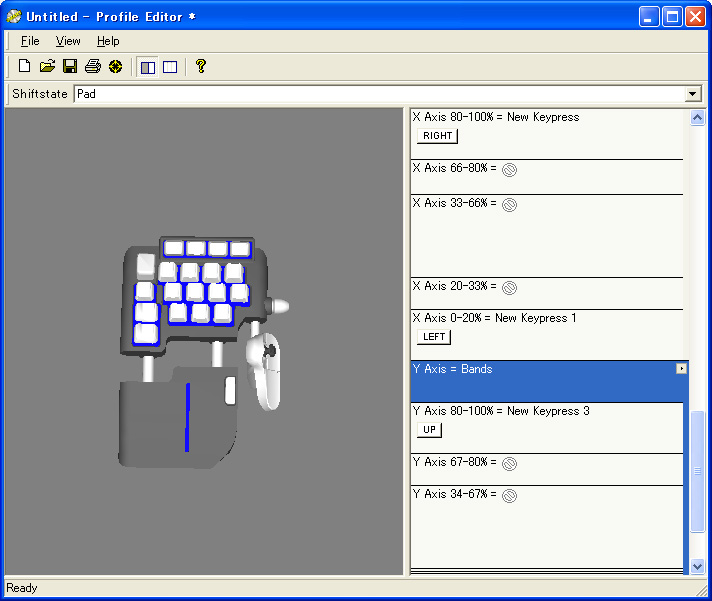
Task: Click the joystick hat on the 3D model
Action: (x=271, y=351)
